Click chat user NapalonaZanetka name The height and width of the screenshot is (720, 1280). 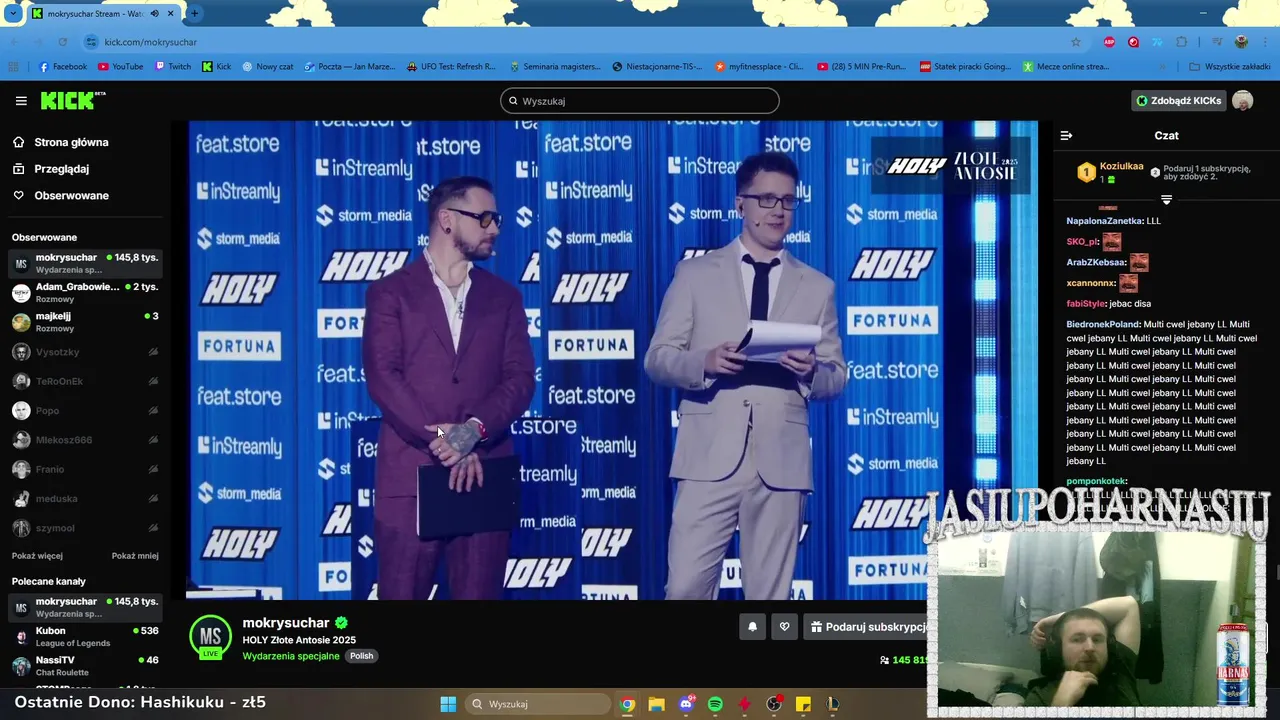pyautogui.click(x=1105, y=221)
